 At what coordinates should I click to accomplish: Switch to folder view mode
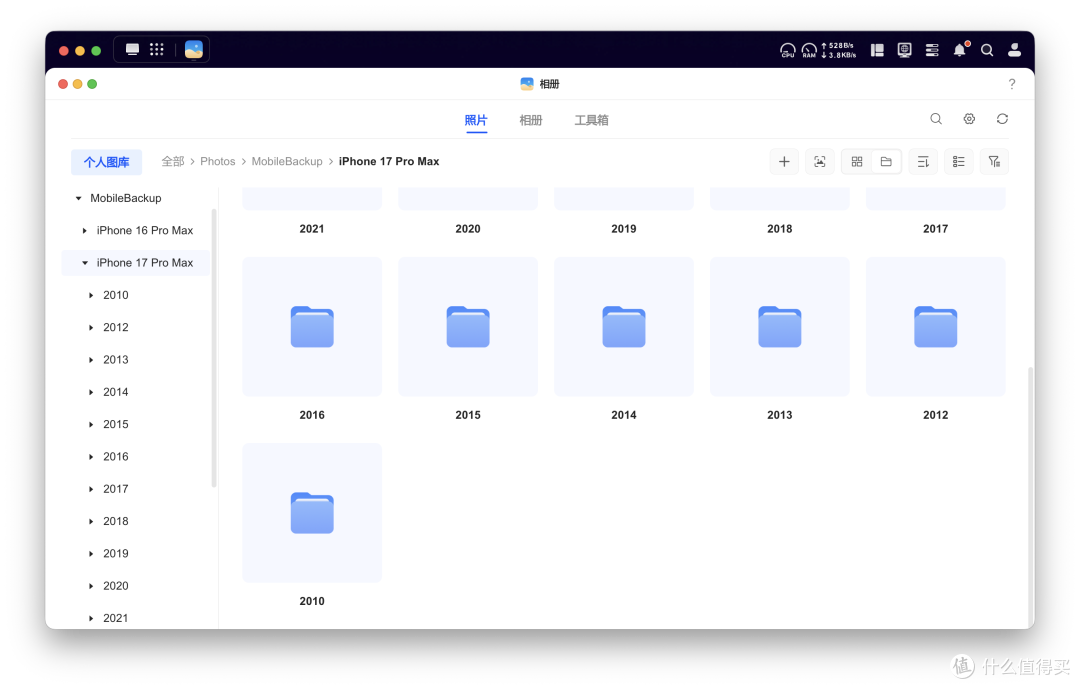coord(886,162)
